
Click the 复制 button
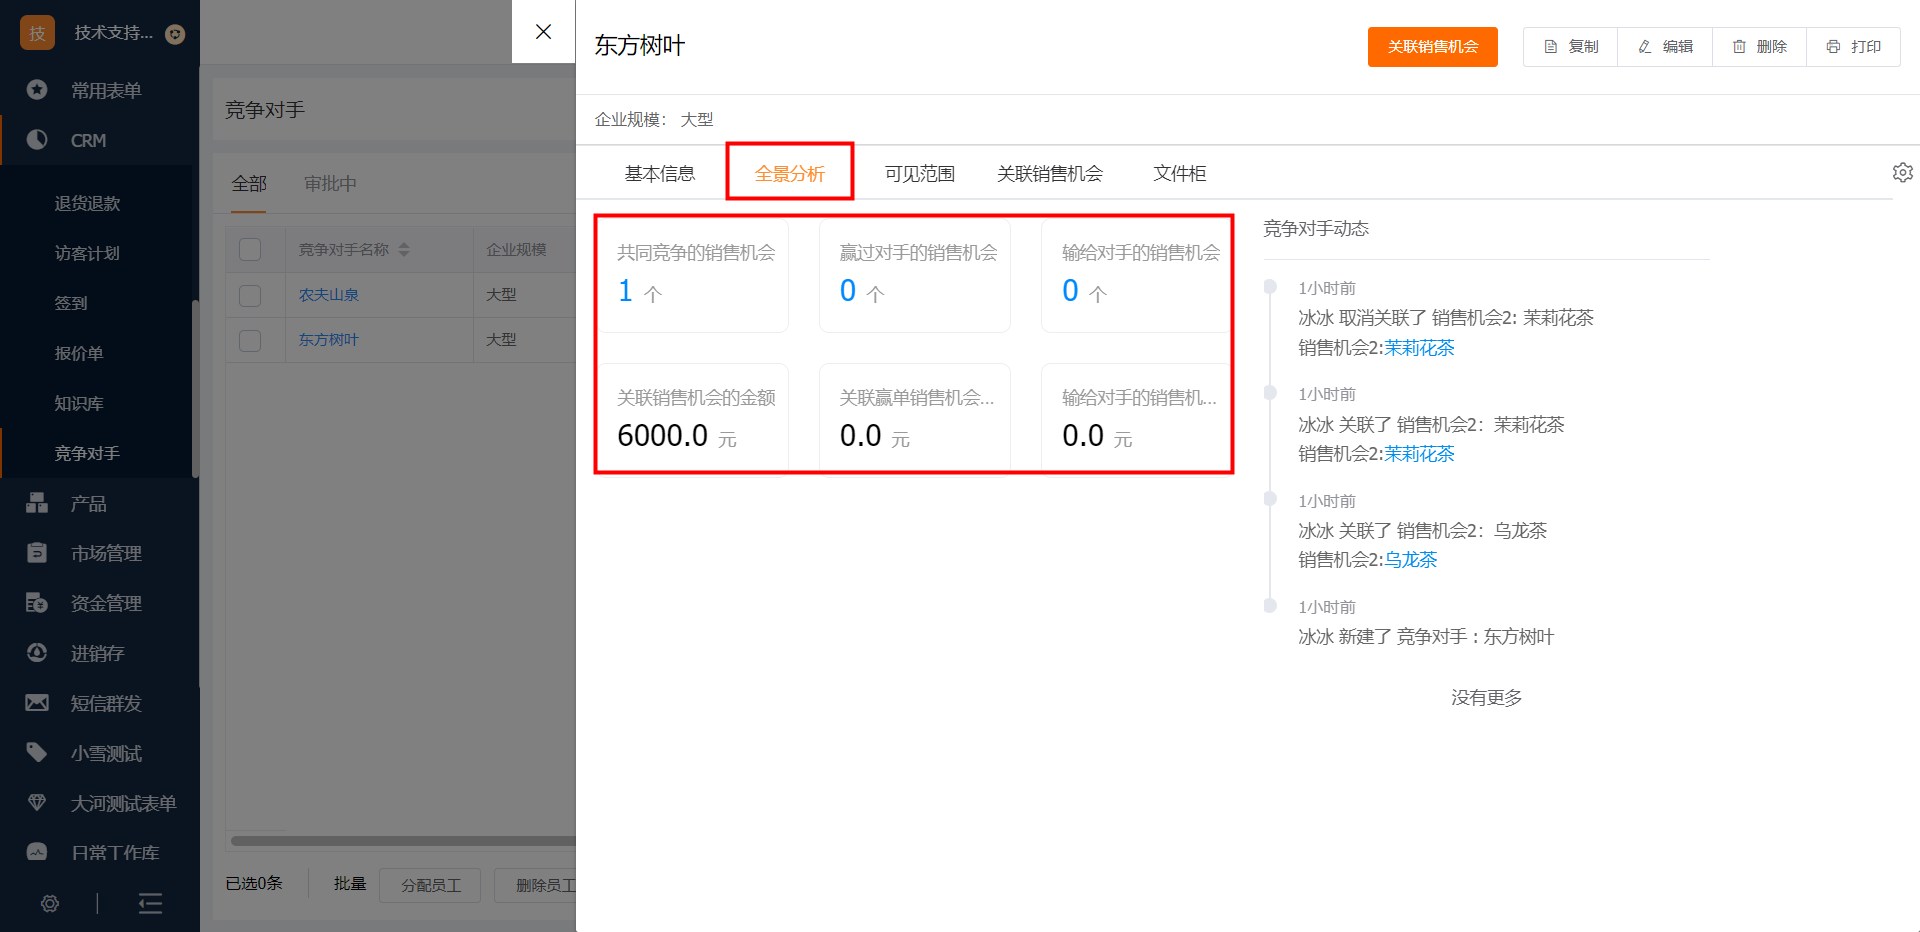(x=1570, y=47)
